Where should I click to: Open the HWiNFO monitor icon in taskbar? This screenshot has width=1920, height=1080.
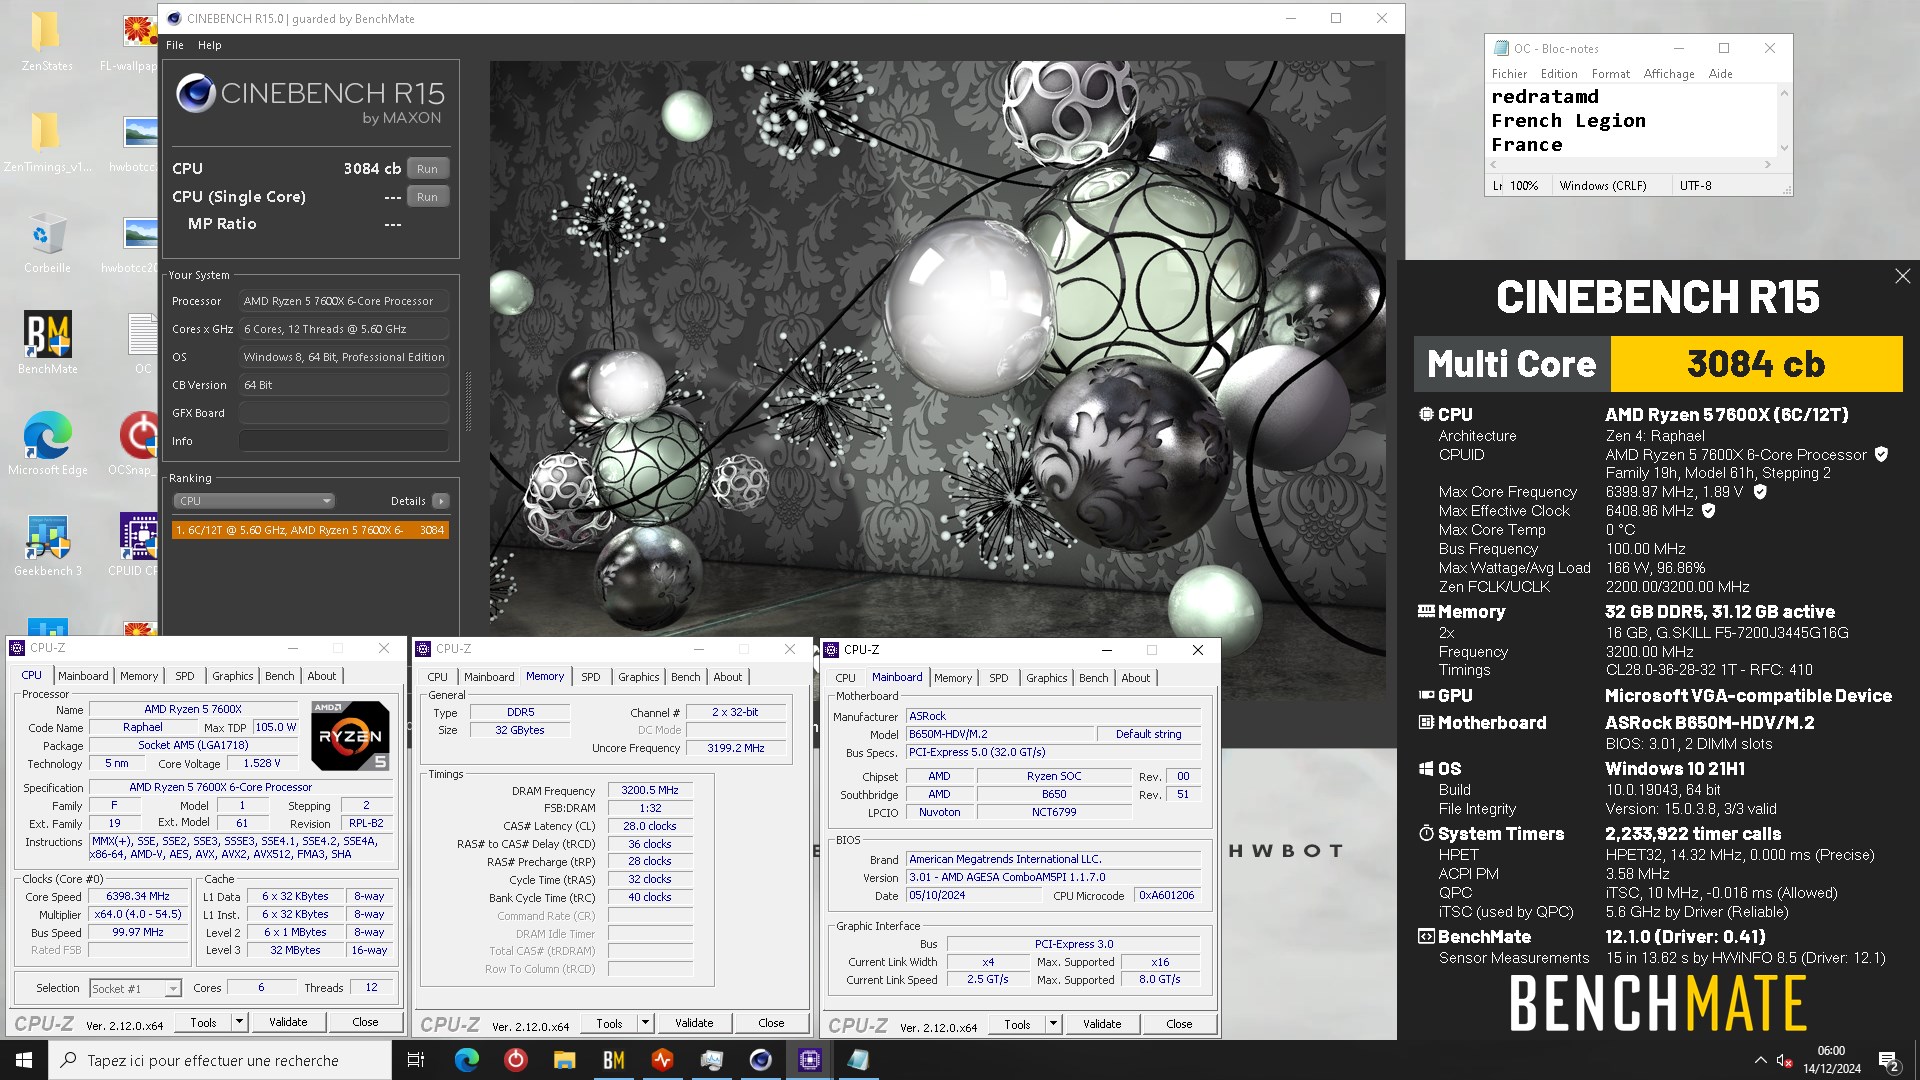pos(662,1060)
